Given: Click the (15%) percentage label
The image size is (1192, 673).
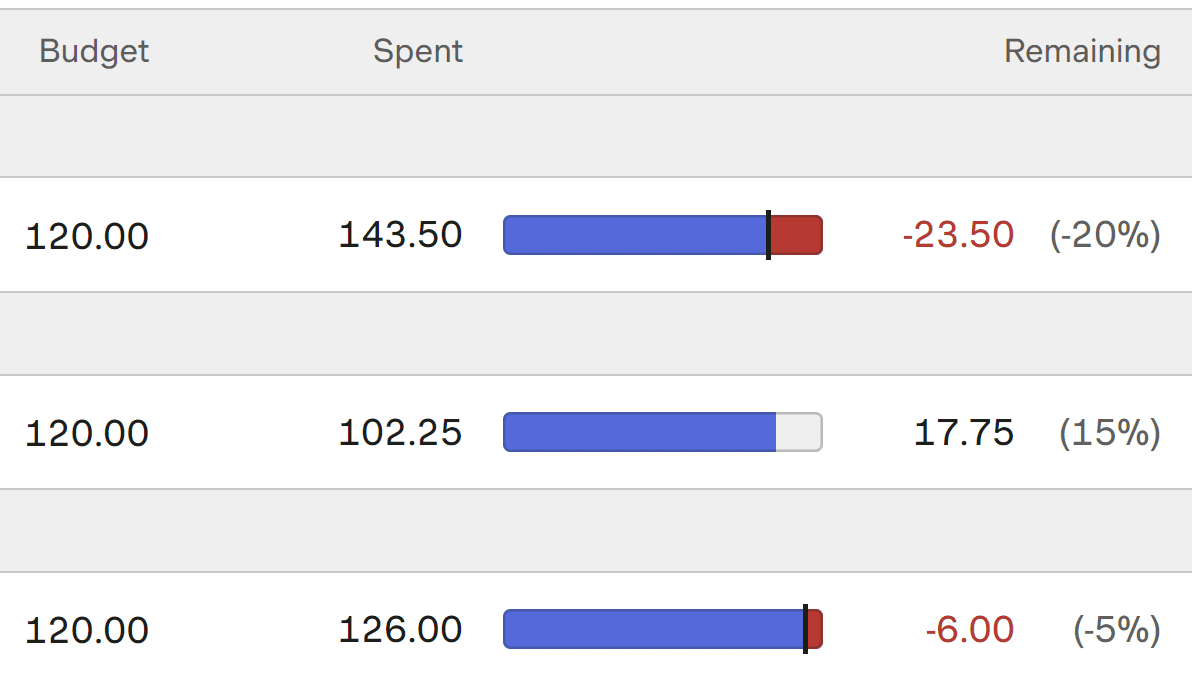Looking at the screenshot, I should [x=1110, y=433].
